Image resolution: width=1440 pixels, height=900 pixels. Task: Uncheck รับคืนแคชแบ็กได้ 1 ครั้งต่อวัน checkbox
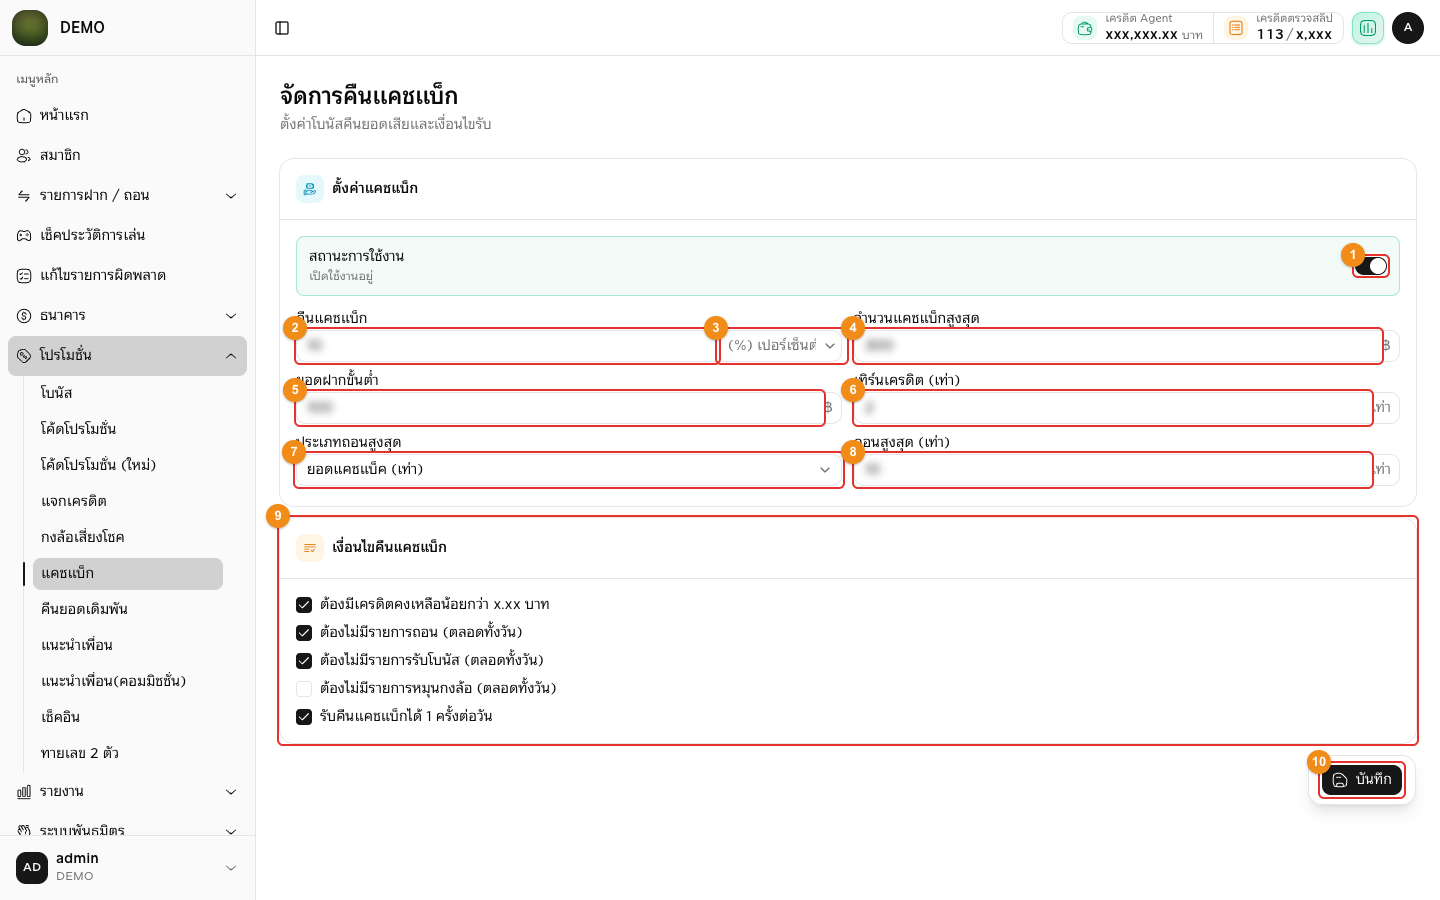(x=304, y=717)
